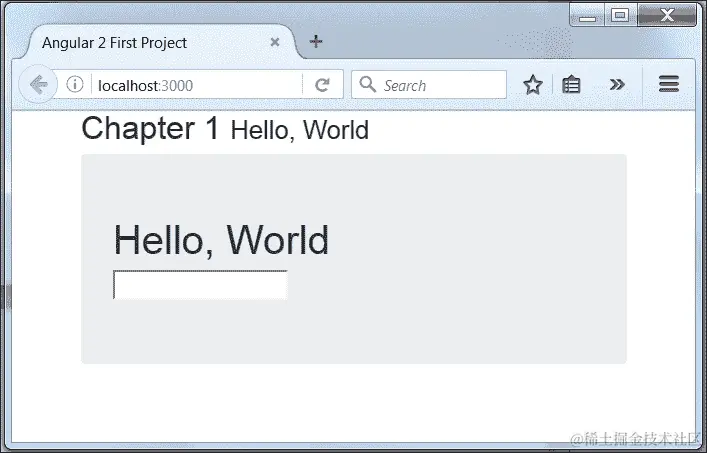Reload the page with refresh icon
Screen dimensions: 707x453
322,85
